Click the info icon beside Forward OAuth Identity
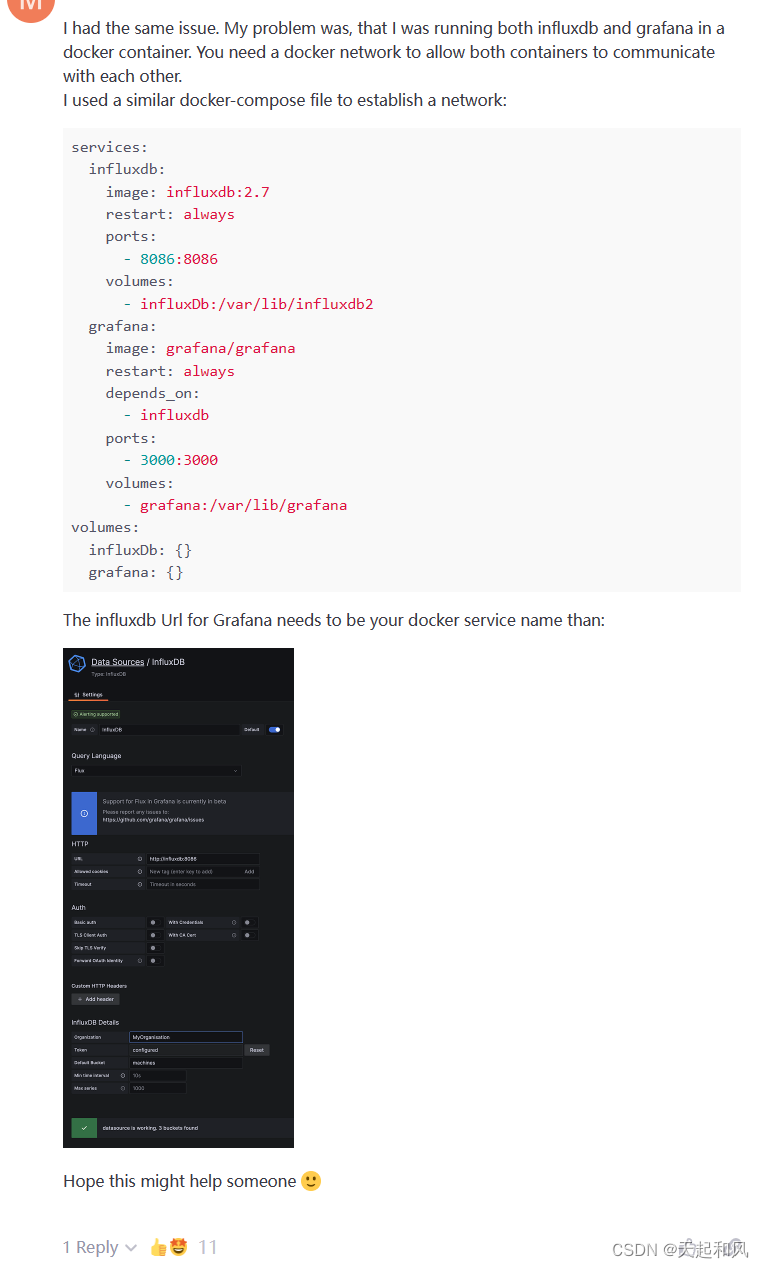The width and height of the screenshot is (764, 1268). click(140, 961)
